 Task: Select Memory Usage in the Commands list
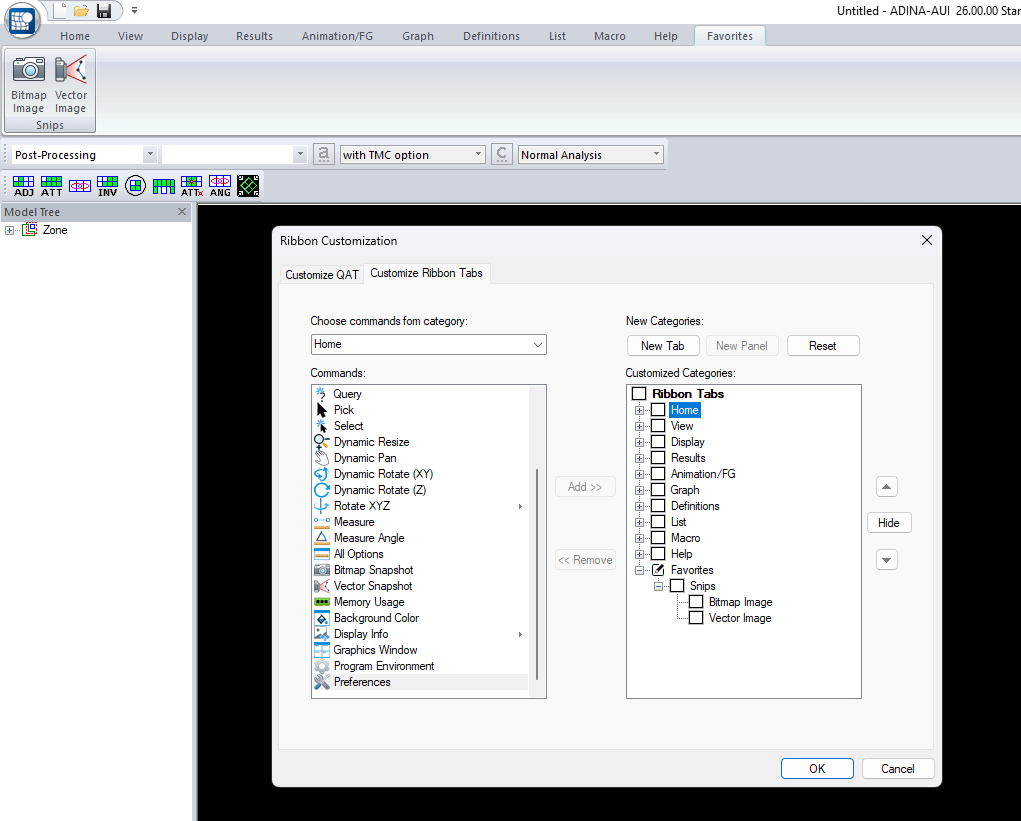click(368, 602)
